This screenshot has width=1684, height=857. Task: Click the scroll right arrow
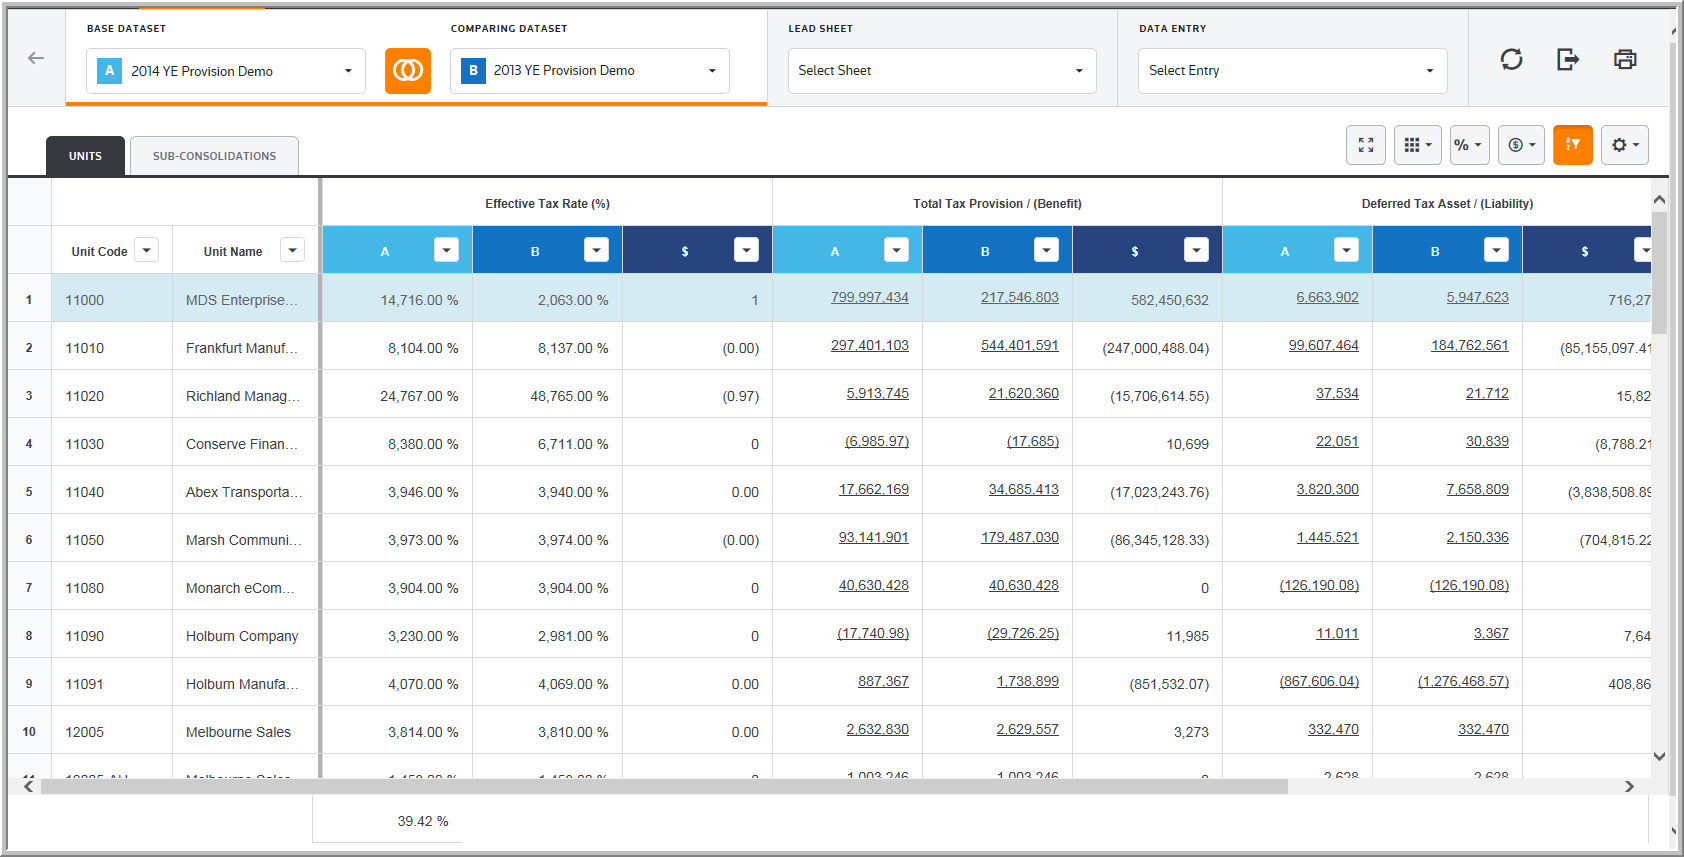(1629, 786)
